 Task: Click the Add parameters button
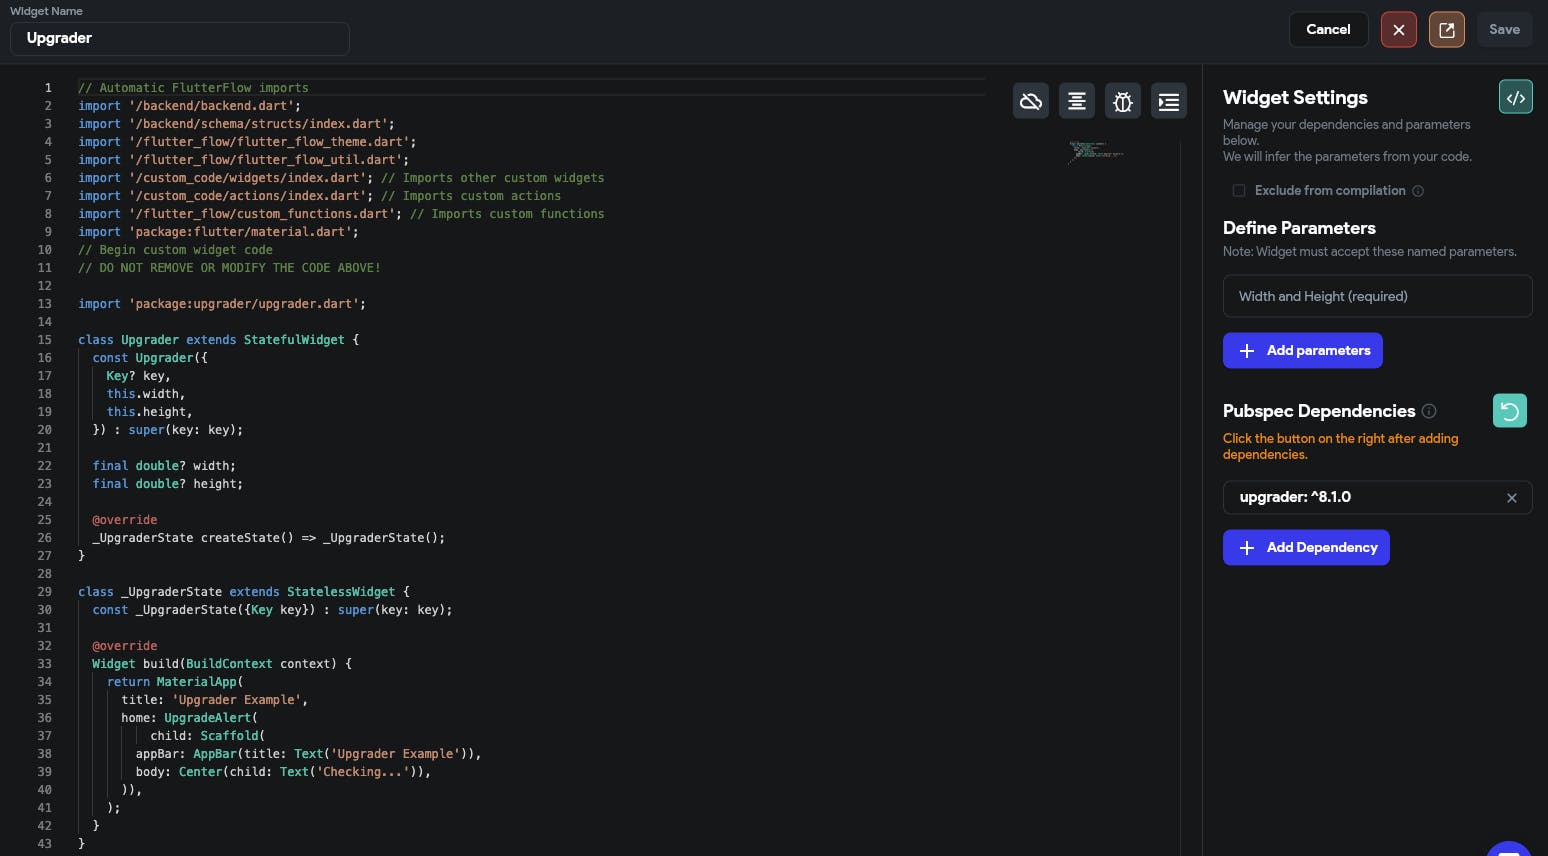(x=1302, y=351)
